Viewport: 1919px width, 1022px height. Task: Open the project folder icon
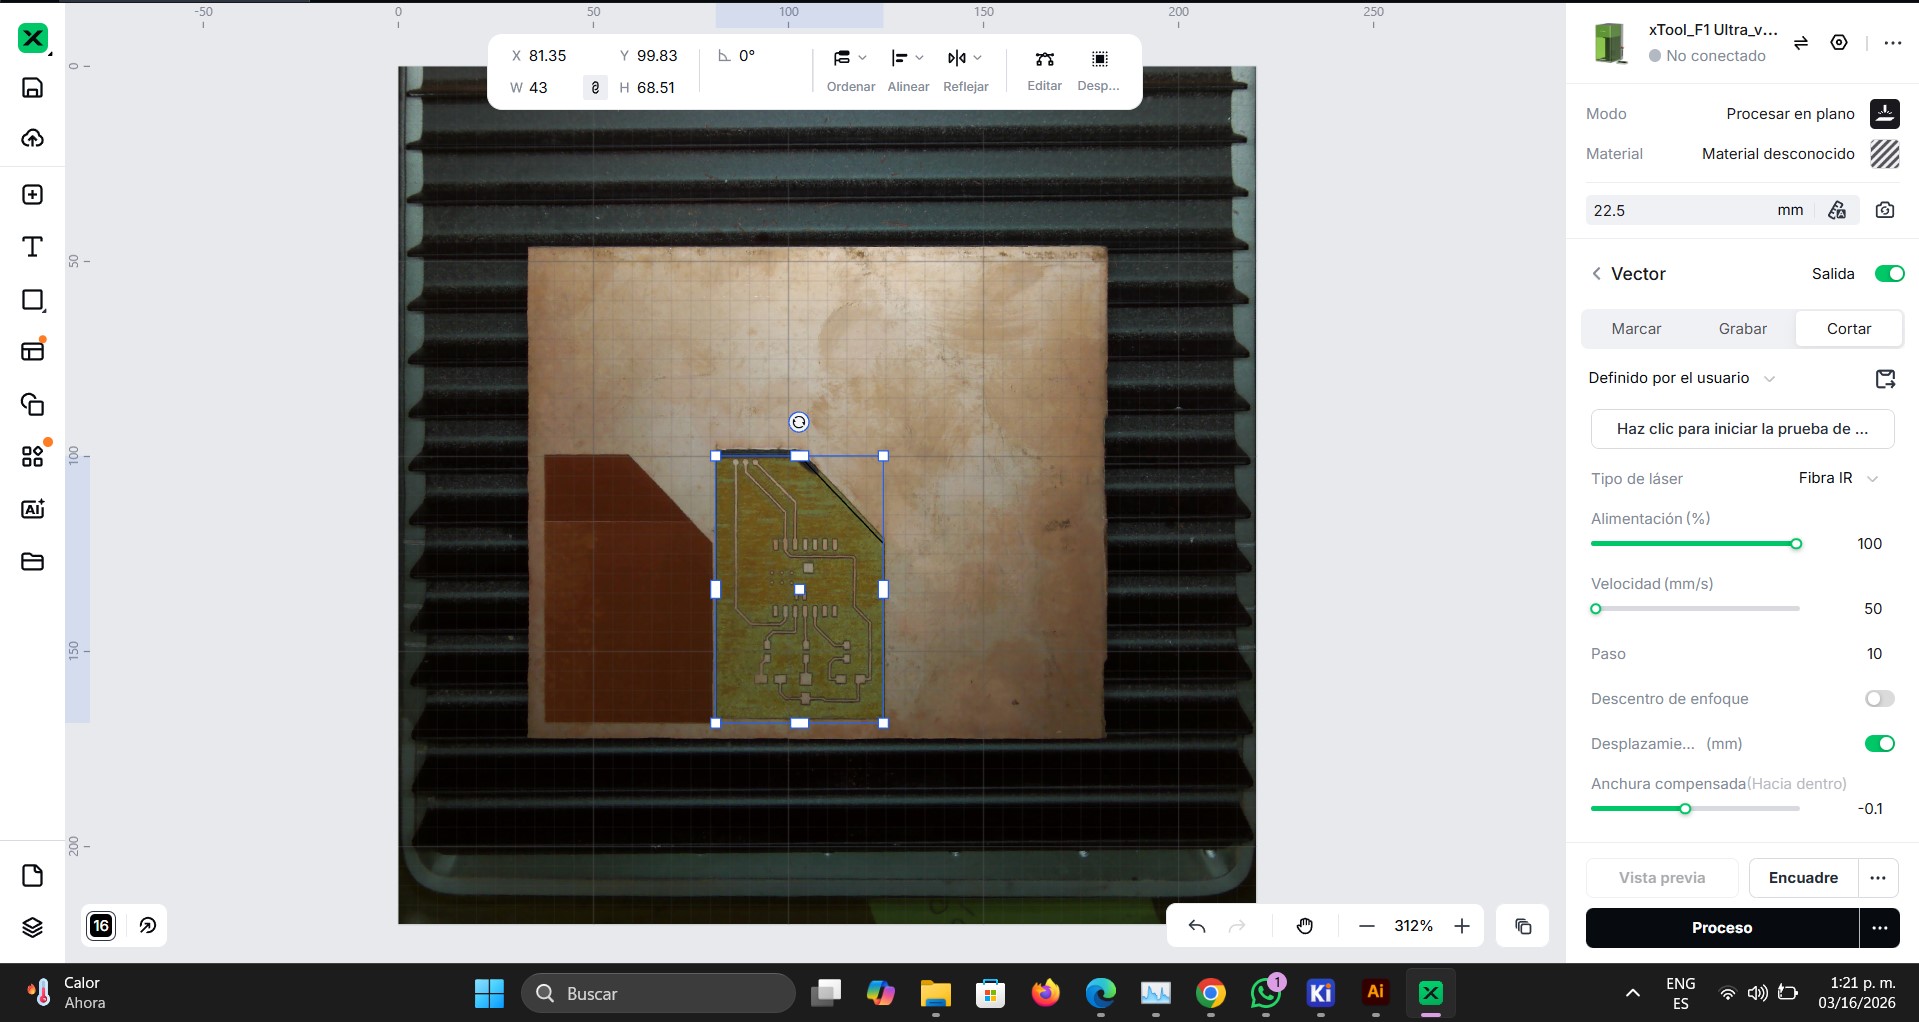pos(33,561)
